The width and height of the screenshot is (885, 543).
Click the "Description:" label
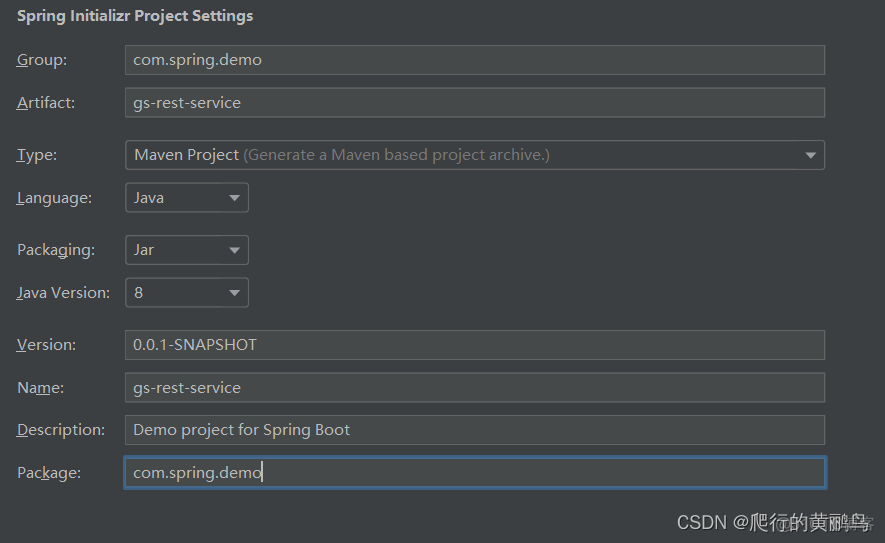tap(61, 430)
